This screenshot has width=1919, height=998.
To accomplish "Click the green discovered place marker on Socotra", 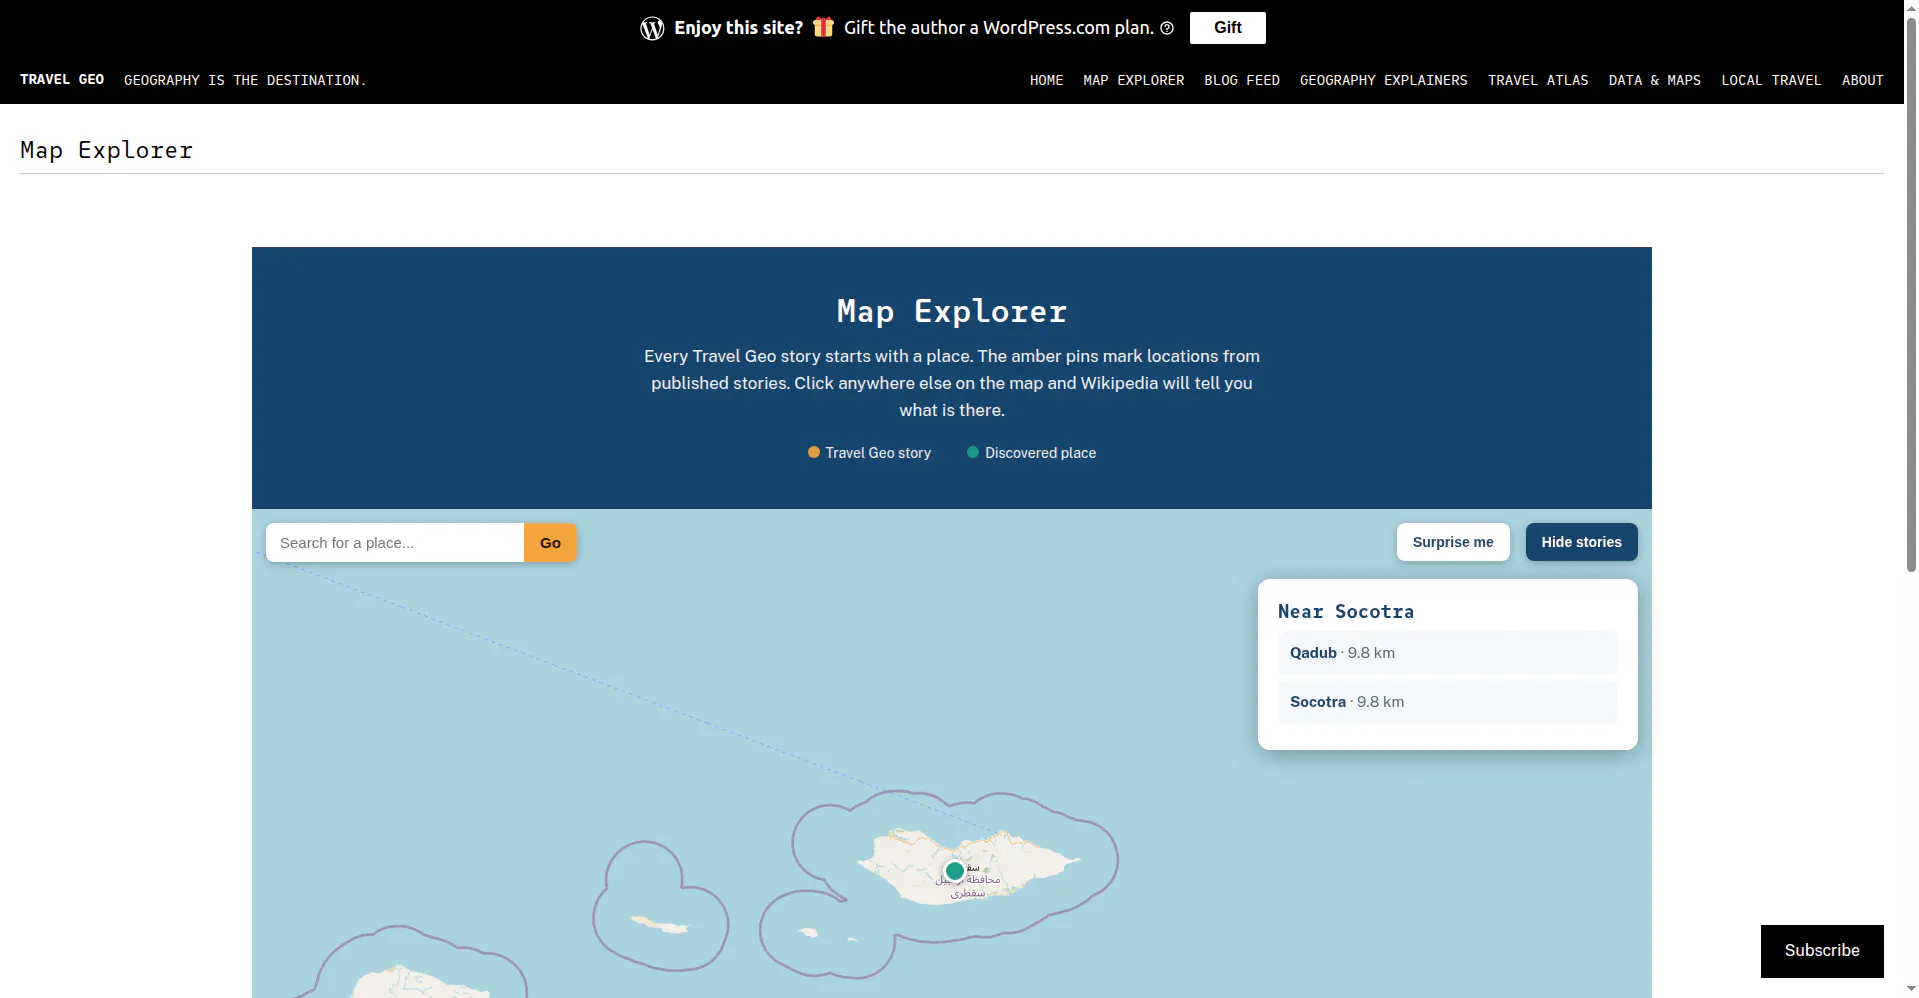I will pos(955,871).
